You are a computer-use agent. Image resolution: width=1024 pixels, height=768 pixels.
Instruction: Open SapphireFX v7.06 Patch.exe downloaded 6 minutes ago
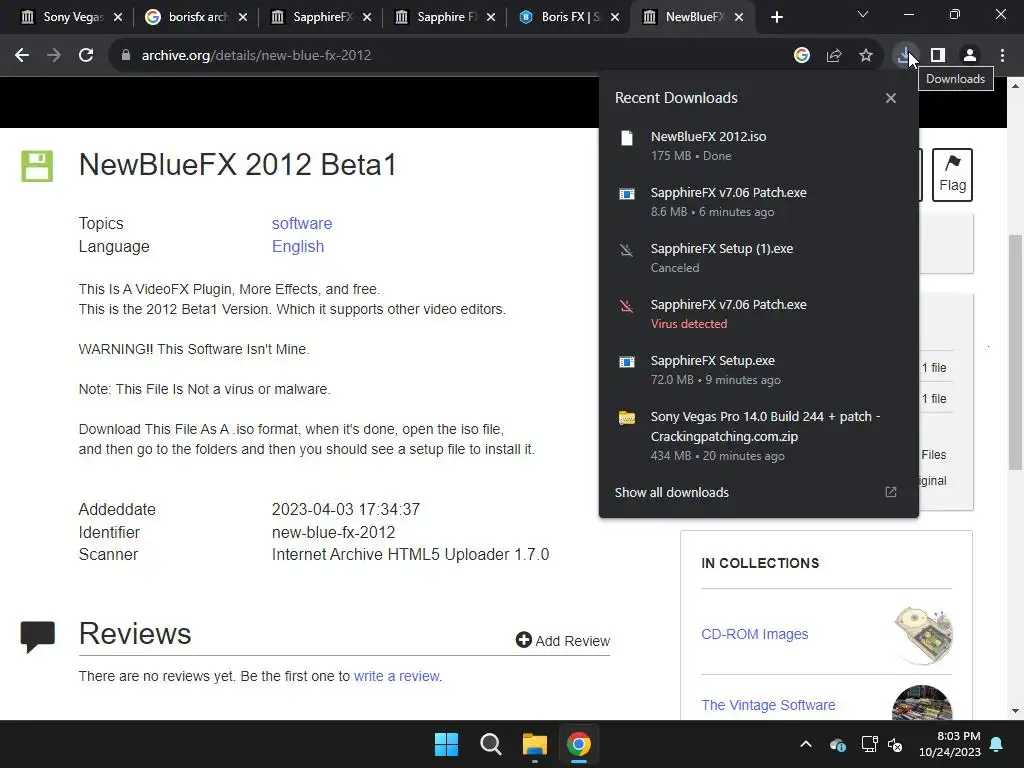[x=758, y=202]
